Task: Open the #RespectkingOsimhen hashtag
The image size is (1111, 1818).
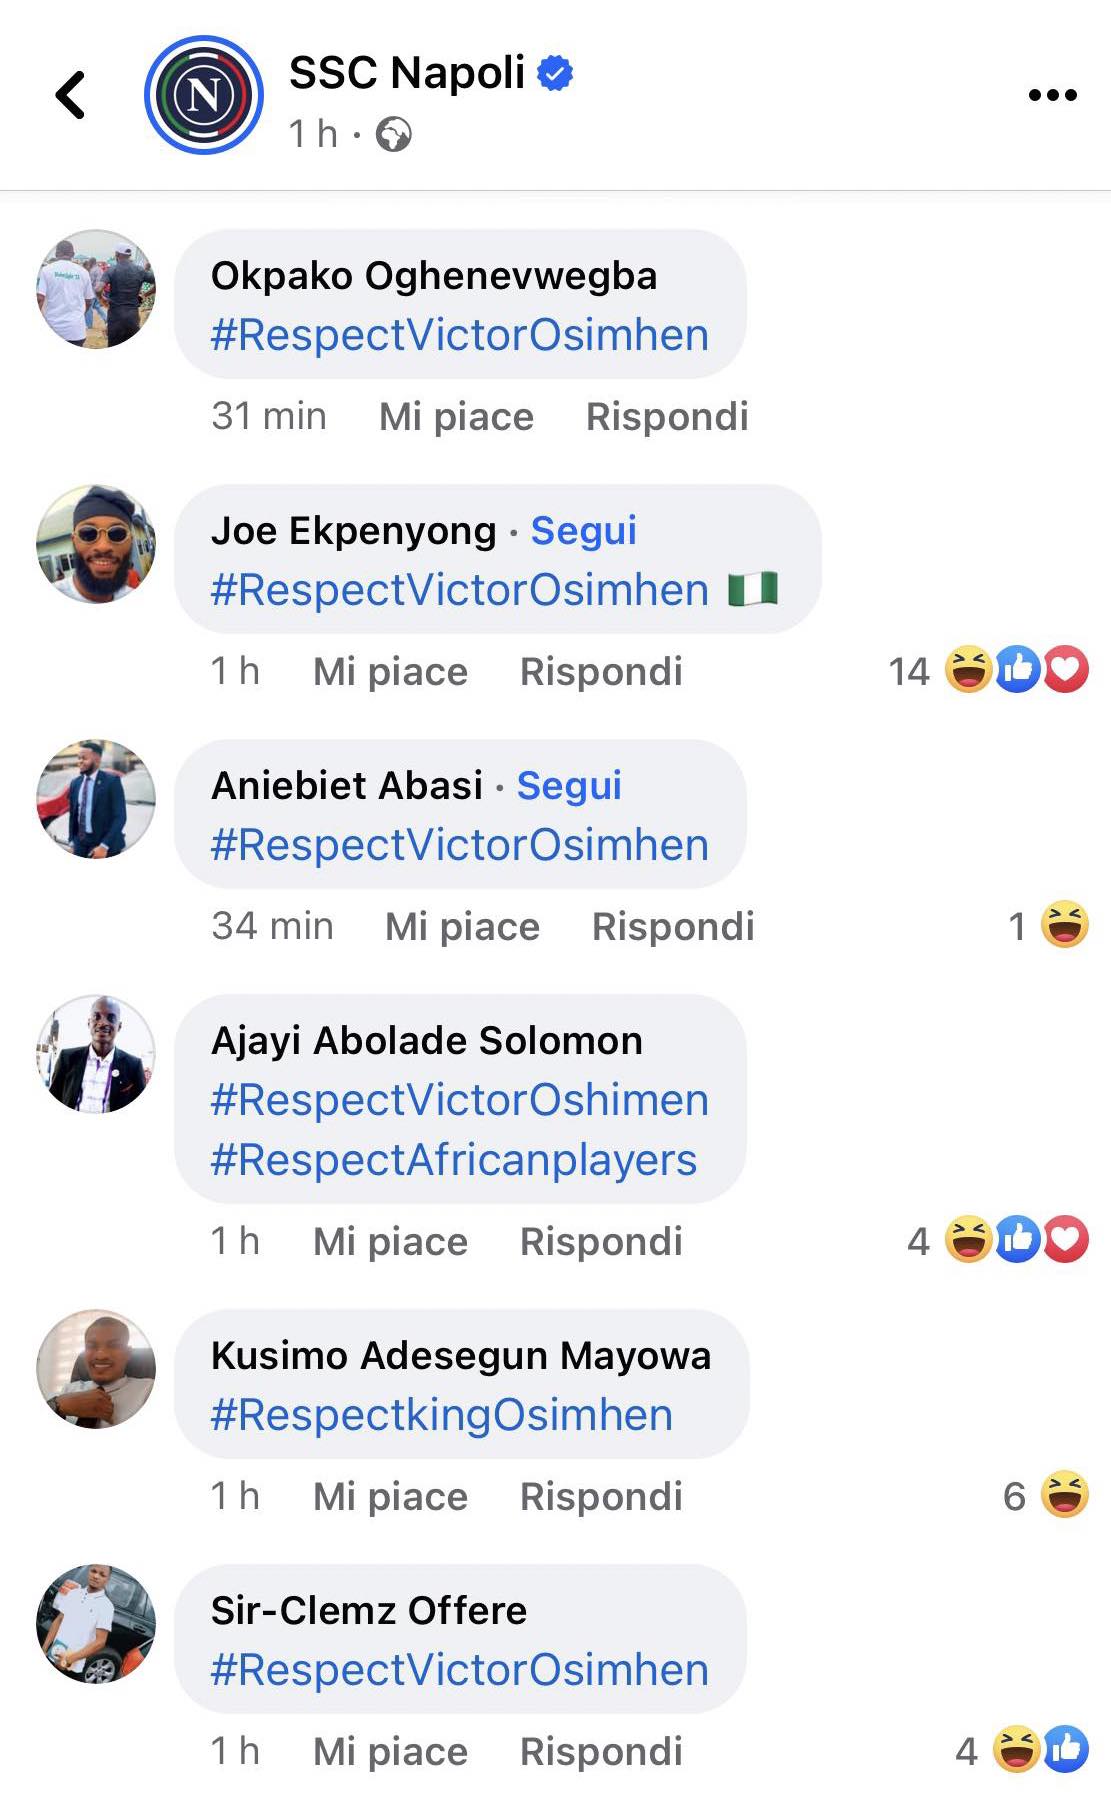Action: tap(441, 1415)
